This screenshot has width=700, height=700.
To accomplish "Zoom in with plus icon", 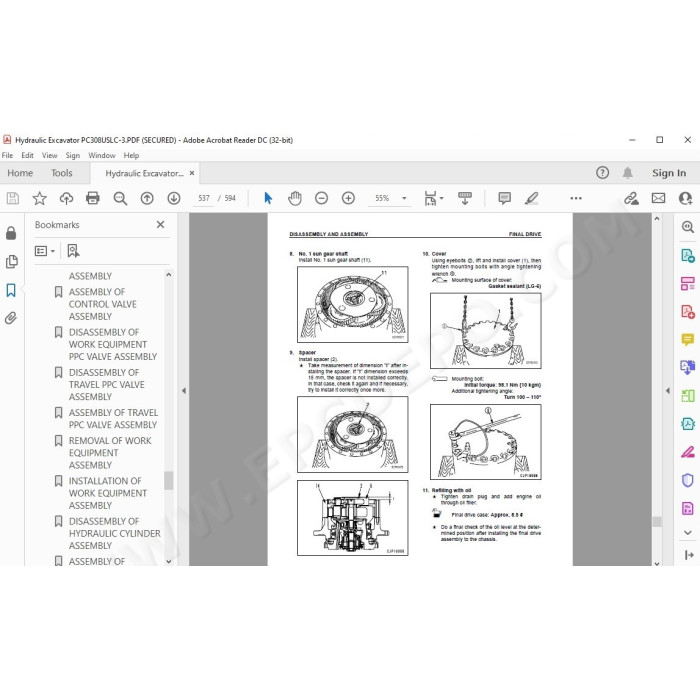I will (348, 198).
